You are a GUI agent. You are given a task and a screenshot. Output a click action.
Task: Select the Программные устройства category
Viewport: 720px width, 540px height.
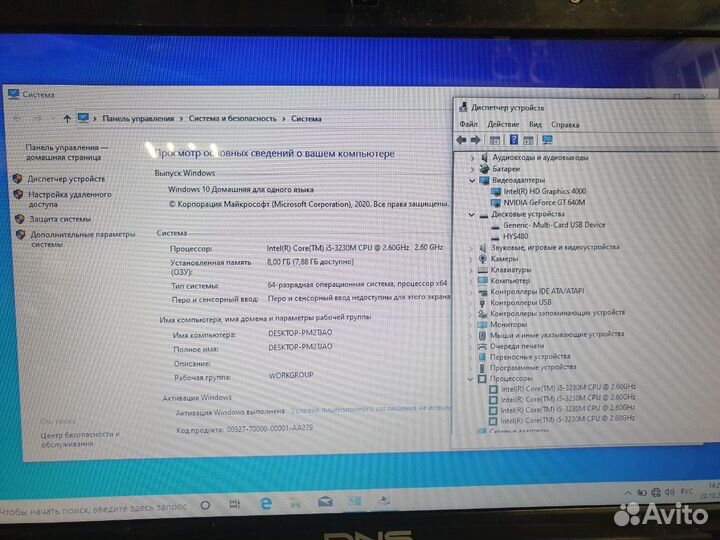pyautogui.click(x=533, y=367)
